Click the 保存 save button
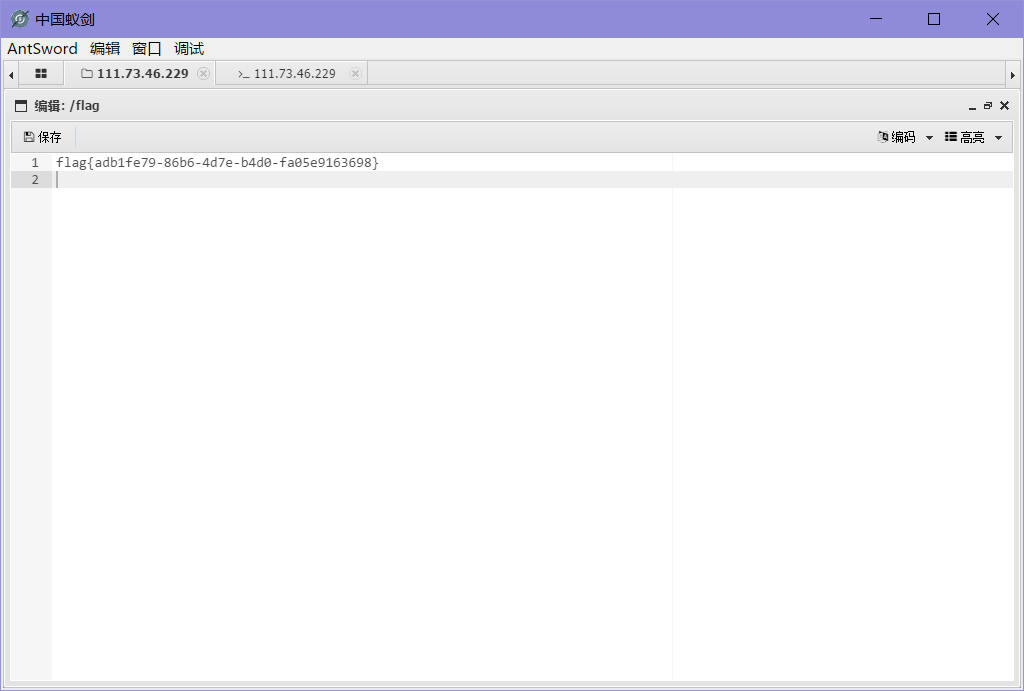Viewport: 1024px width, 691px height. (x=42, y=137)
